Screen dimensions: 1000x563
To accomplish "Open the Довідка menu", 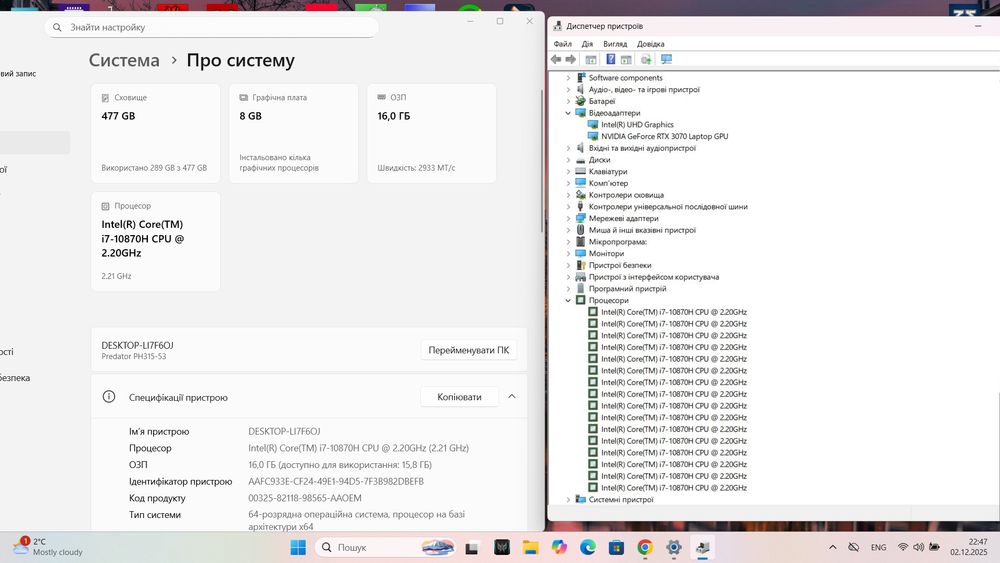I will pos(651,44).
